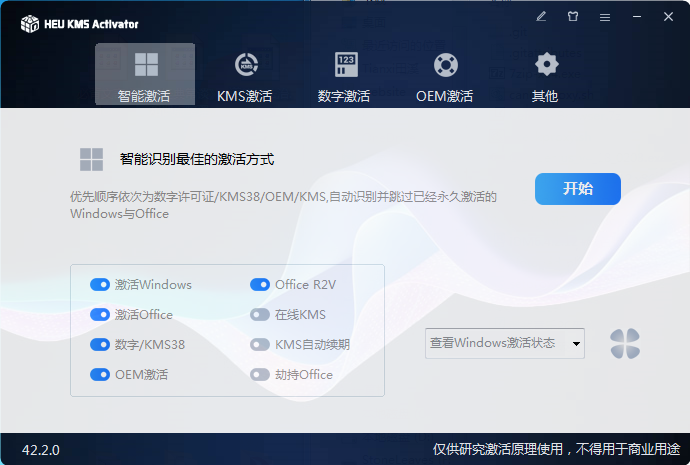Click the 智能识别最佳的激活方式 heading

[x=197, y=159]
